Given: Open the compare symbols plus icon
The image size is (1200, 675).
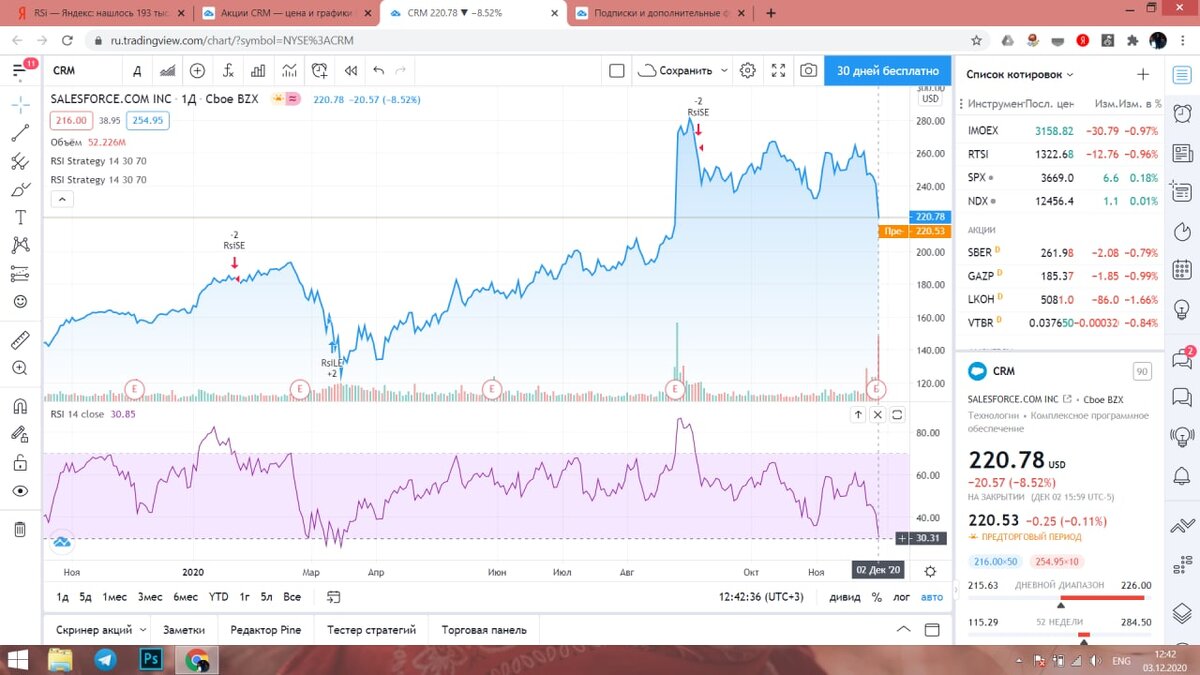Looking at the screenshot, I should pos(198,71).
